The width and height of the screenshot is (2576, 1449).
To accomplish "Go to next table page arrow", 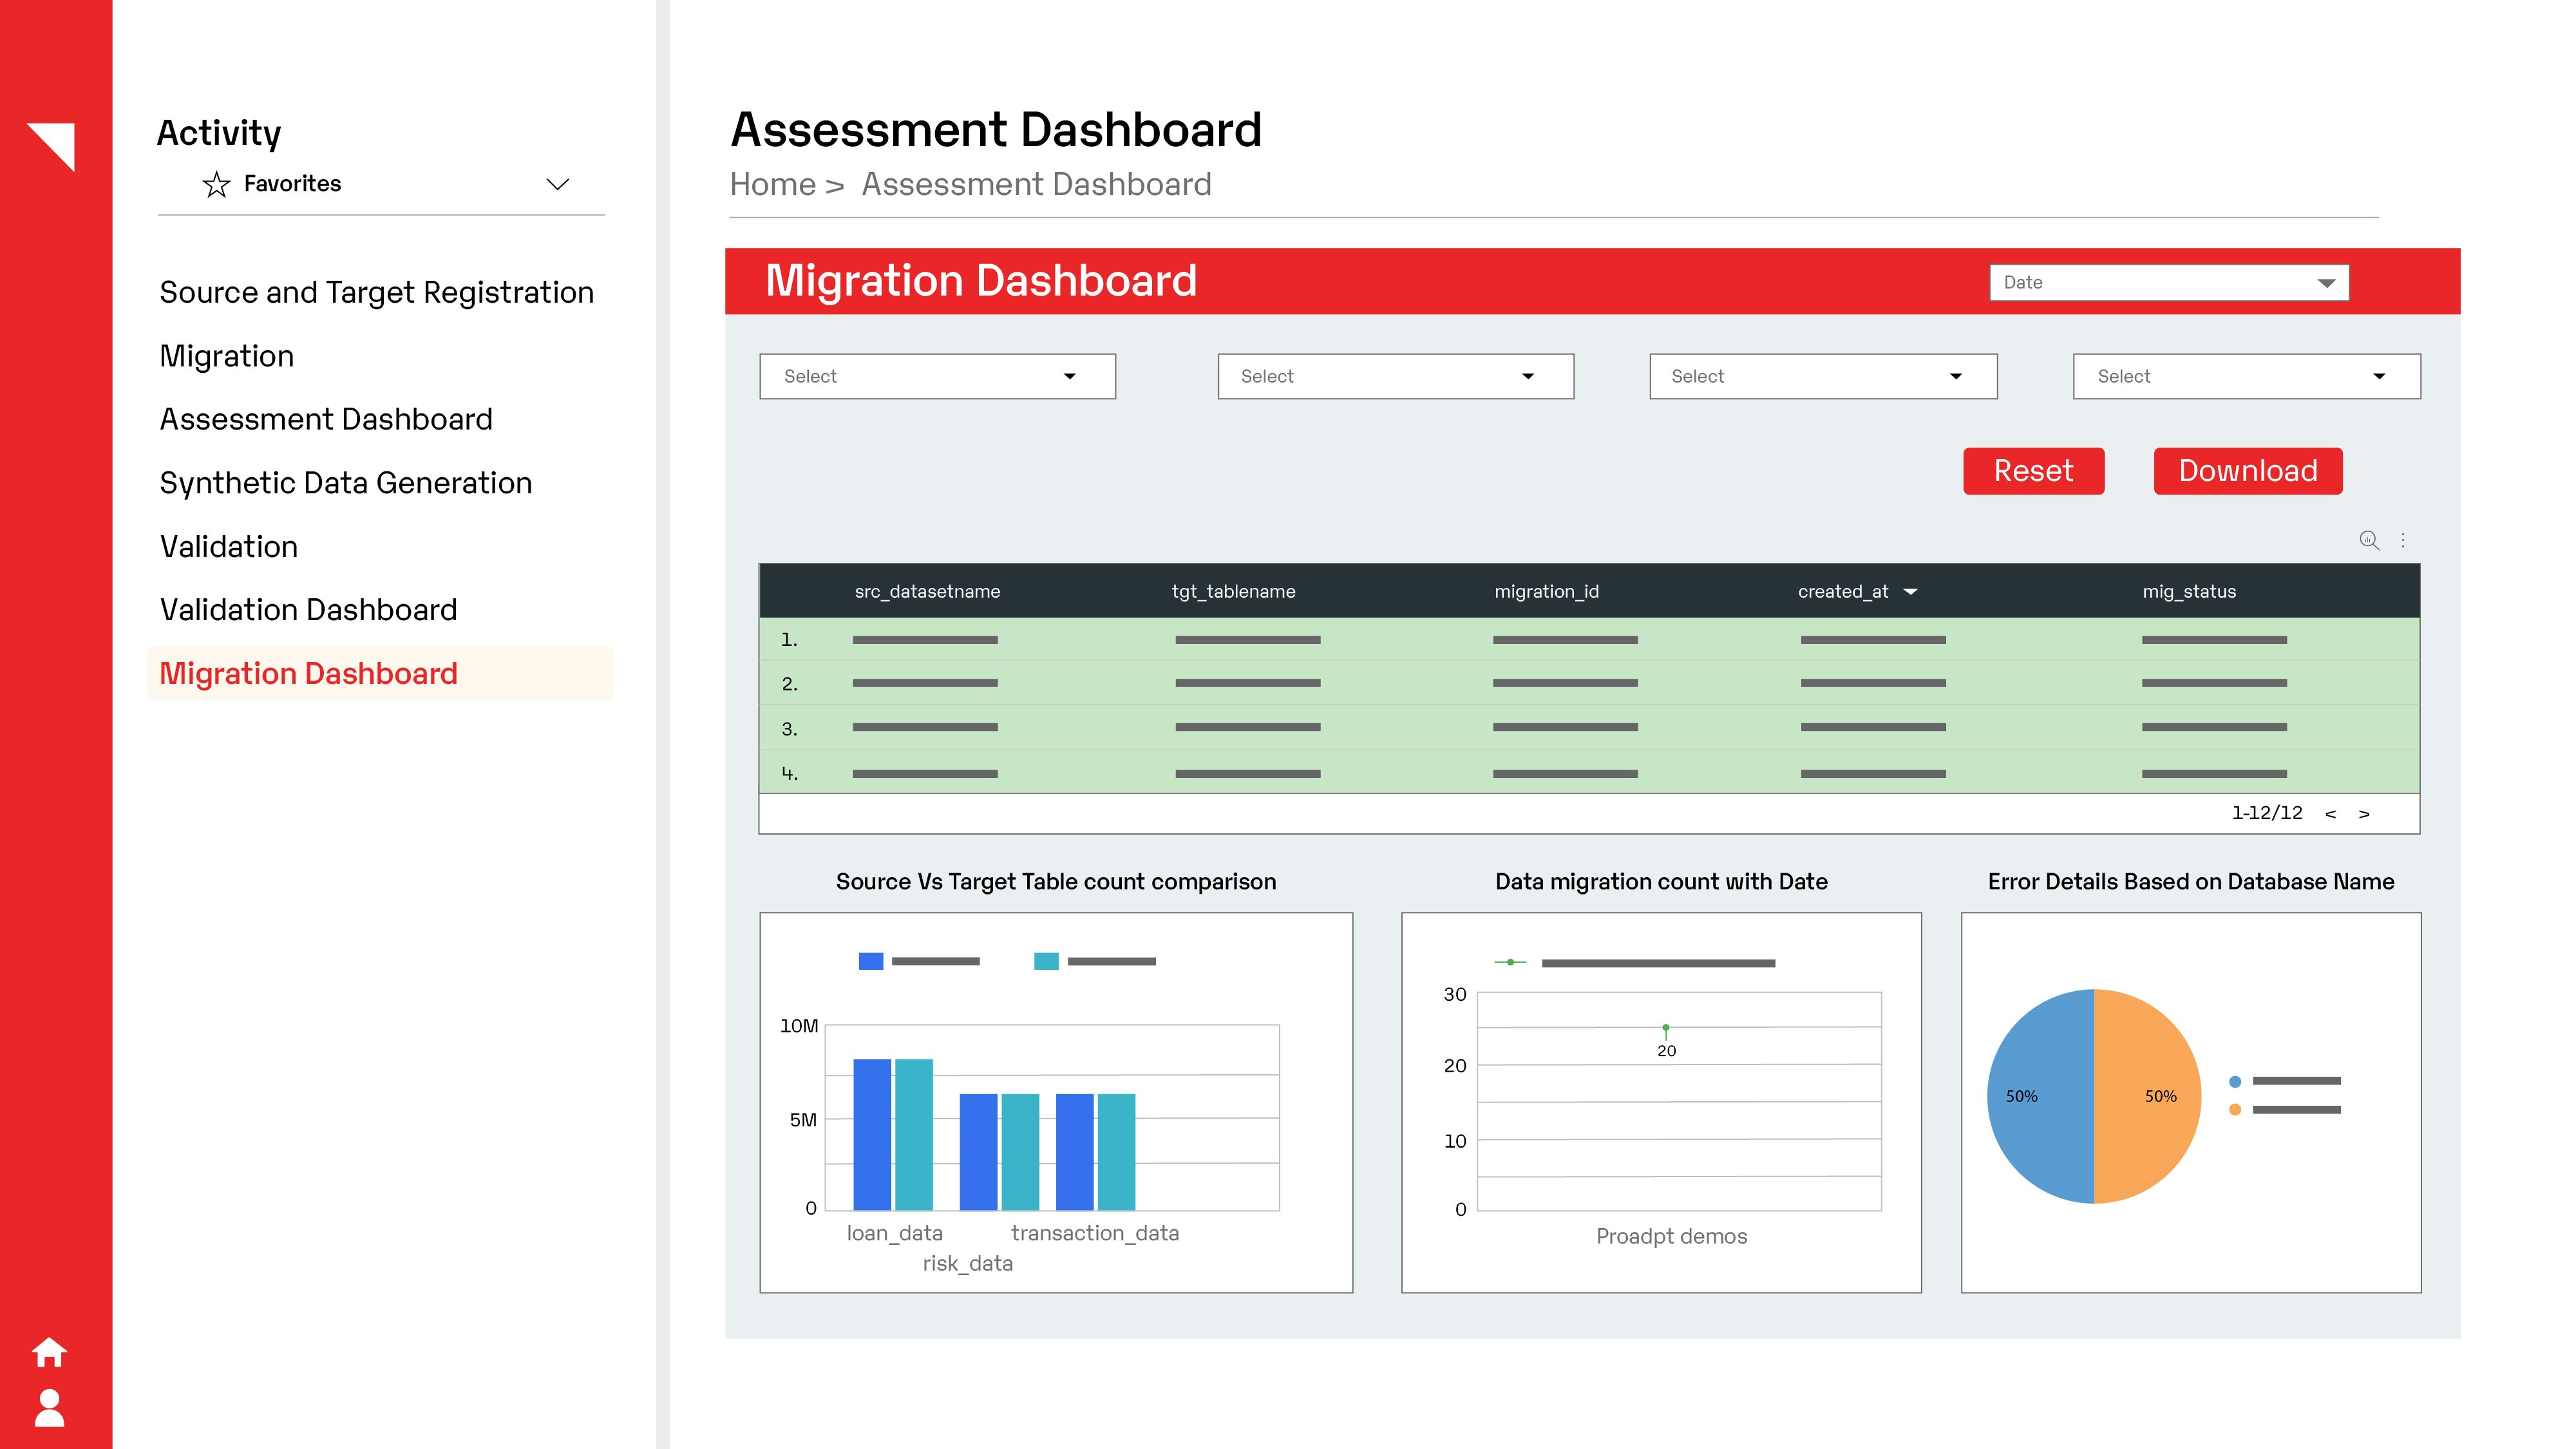I will pyautogui.click(x=2364, y=814).
